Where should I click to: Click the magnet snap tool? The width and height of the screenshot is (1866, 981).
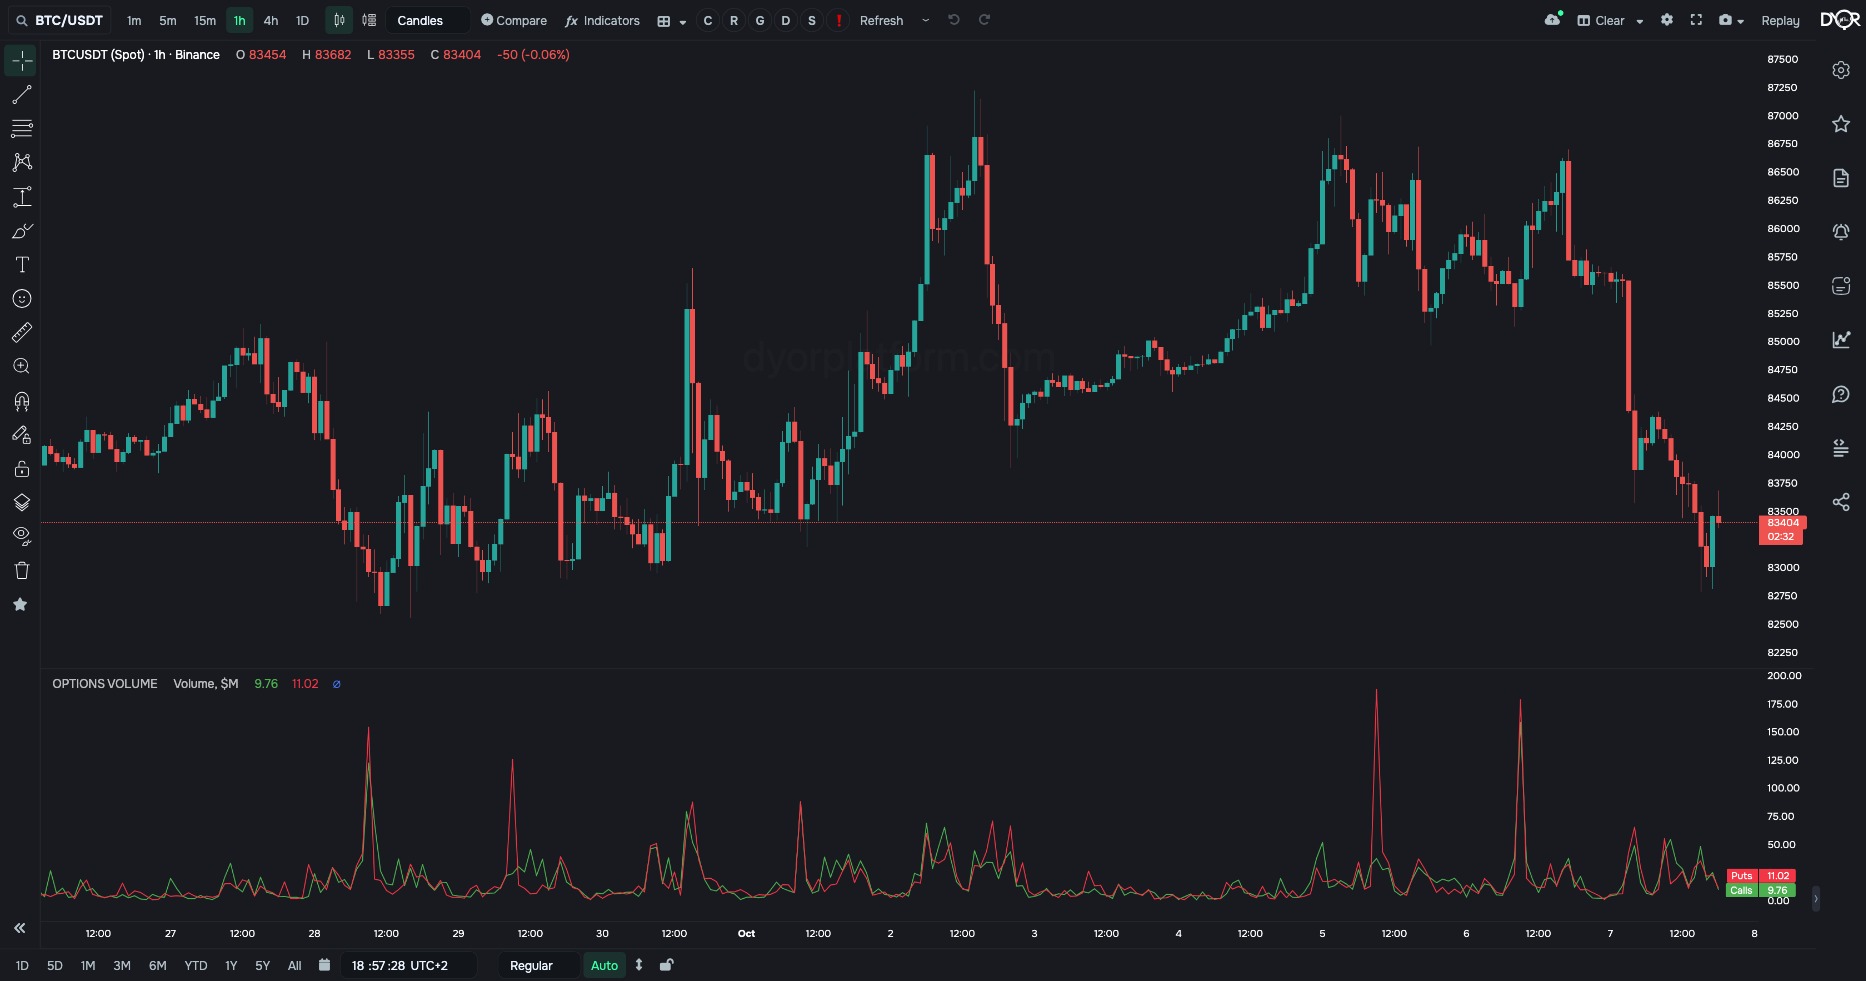21,401
